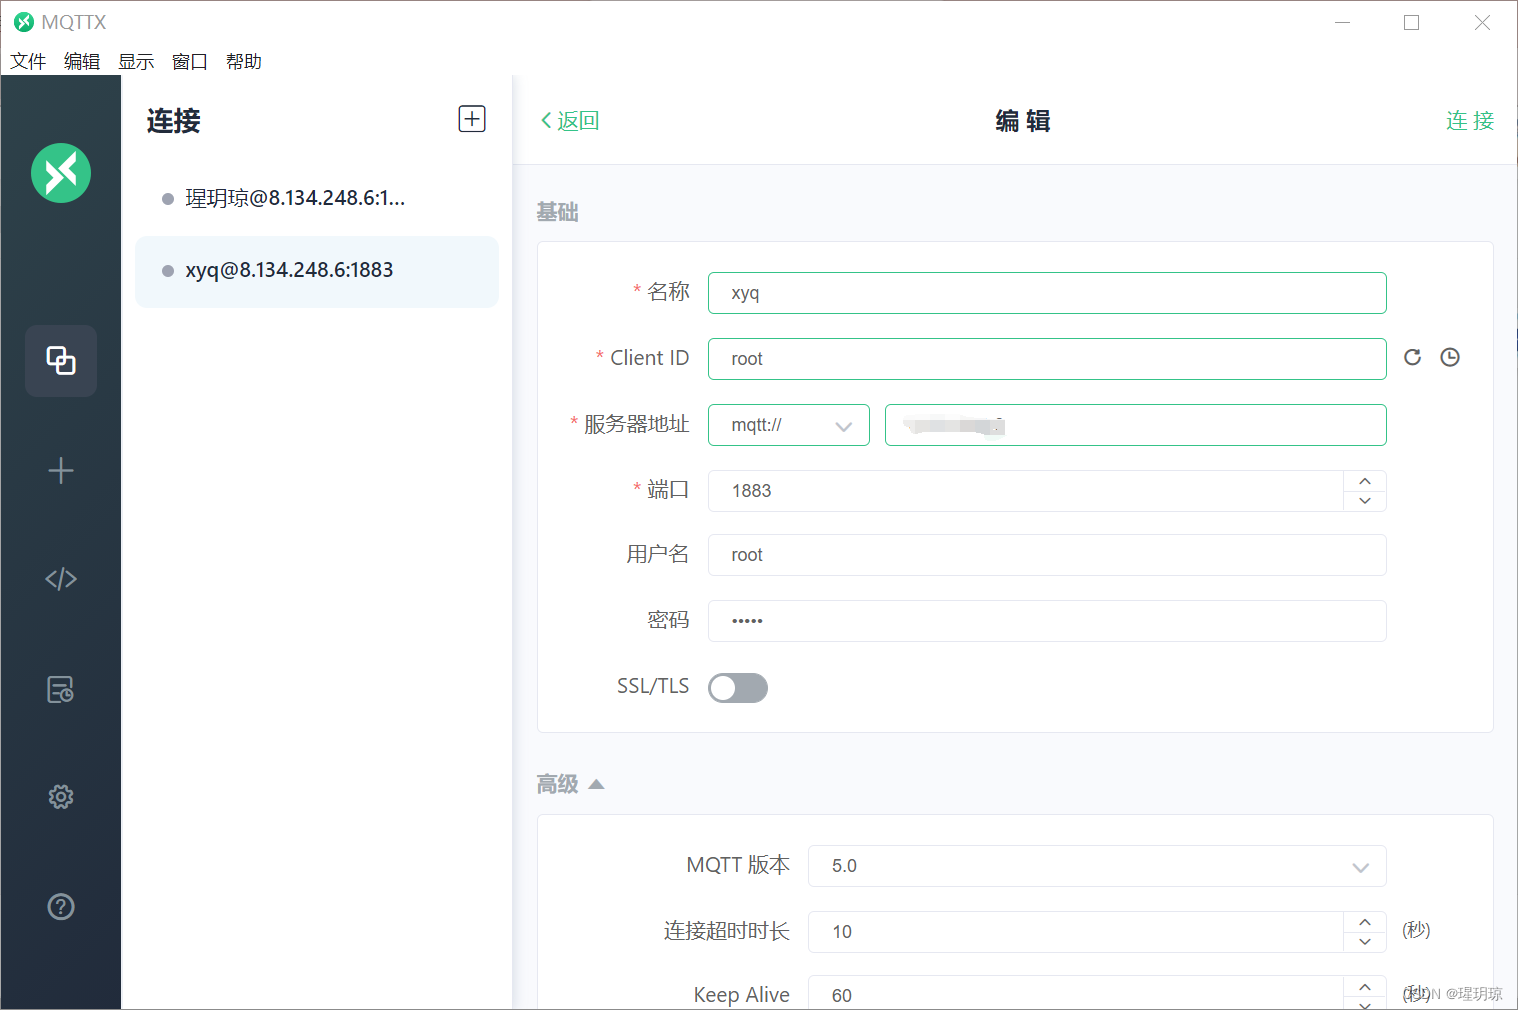Open the Log viewer from the sidebar
This screenshot has height=1010, width=1518.
pos(60,689)
